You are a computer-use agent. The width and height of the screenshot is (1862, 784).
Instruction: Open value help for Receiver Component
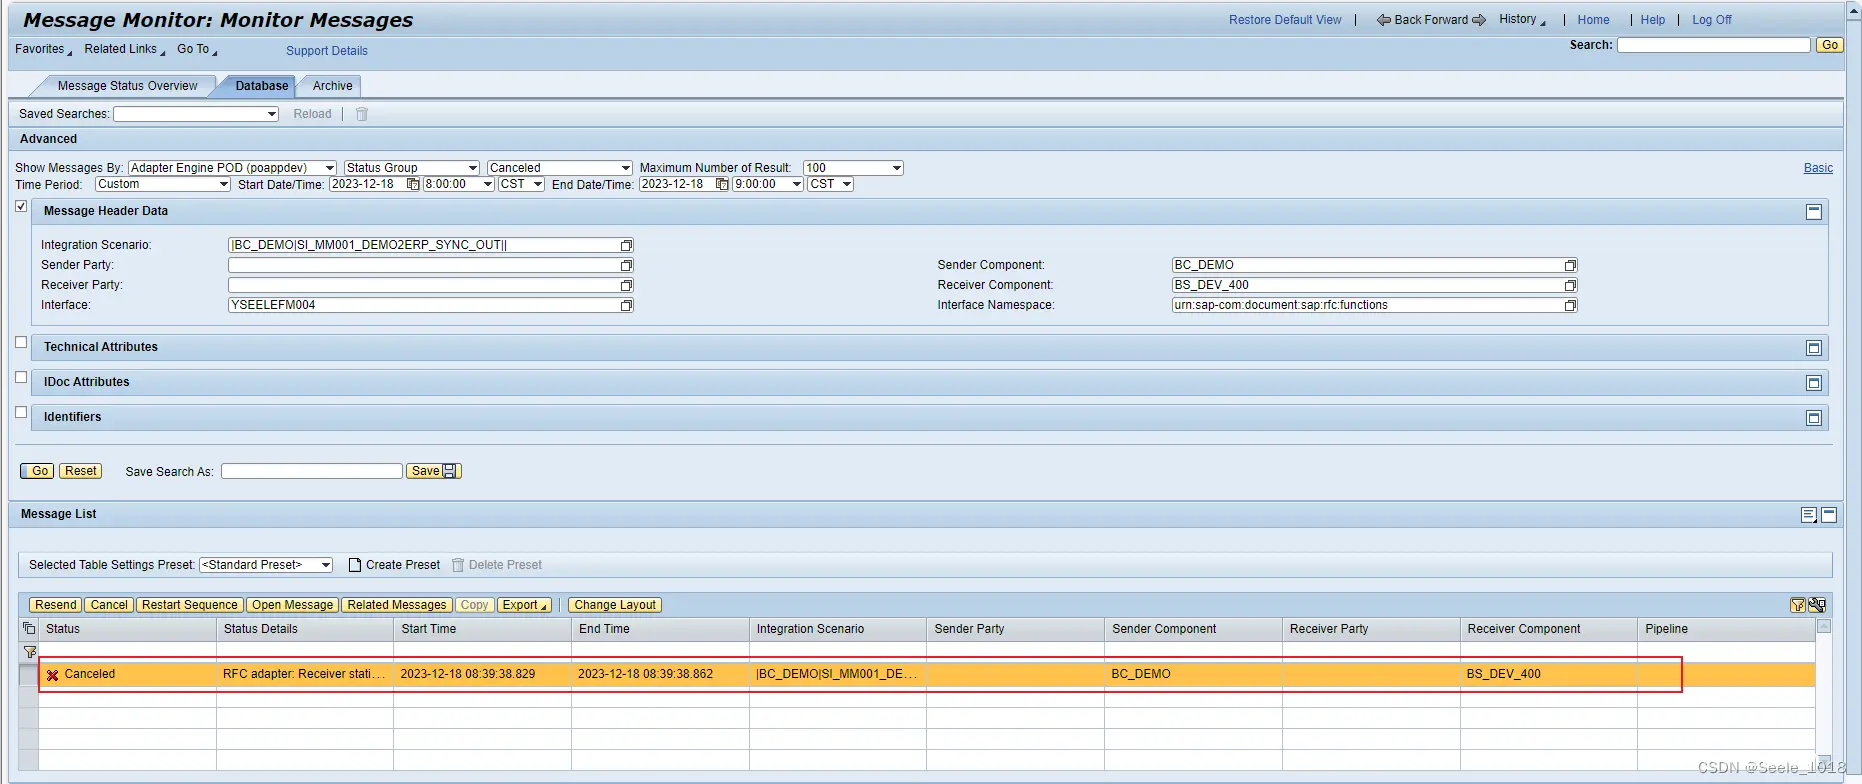click(1571, 285)
